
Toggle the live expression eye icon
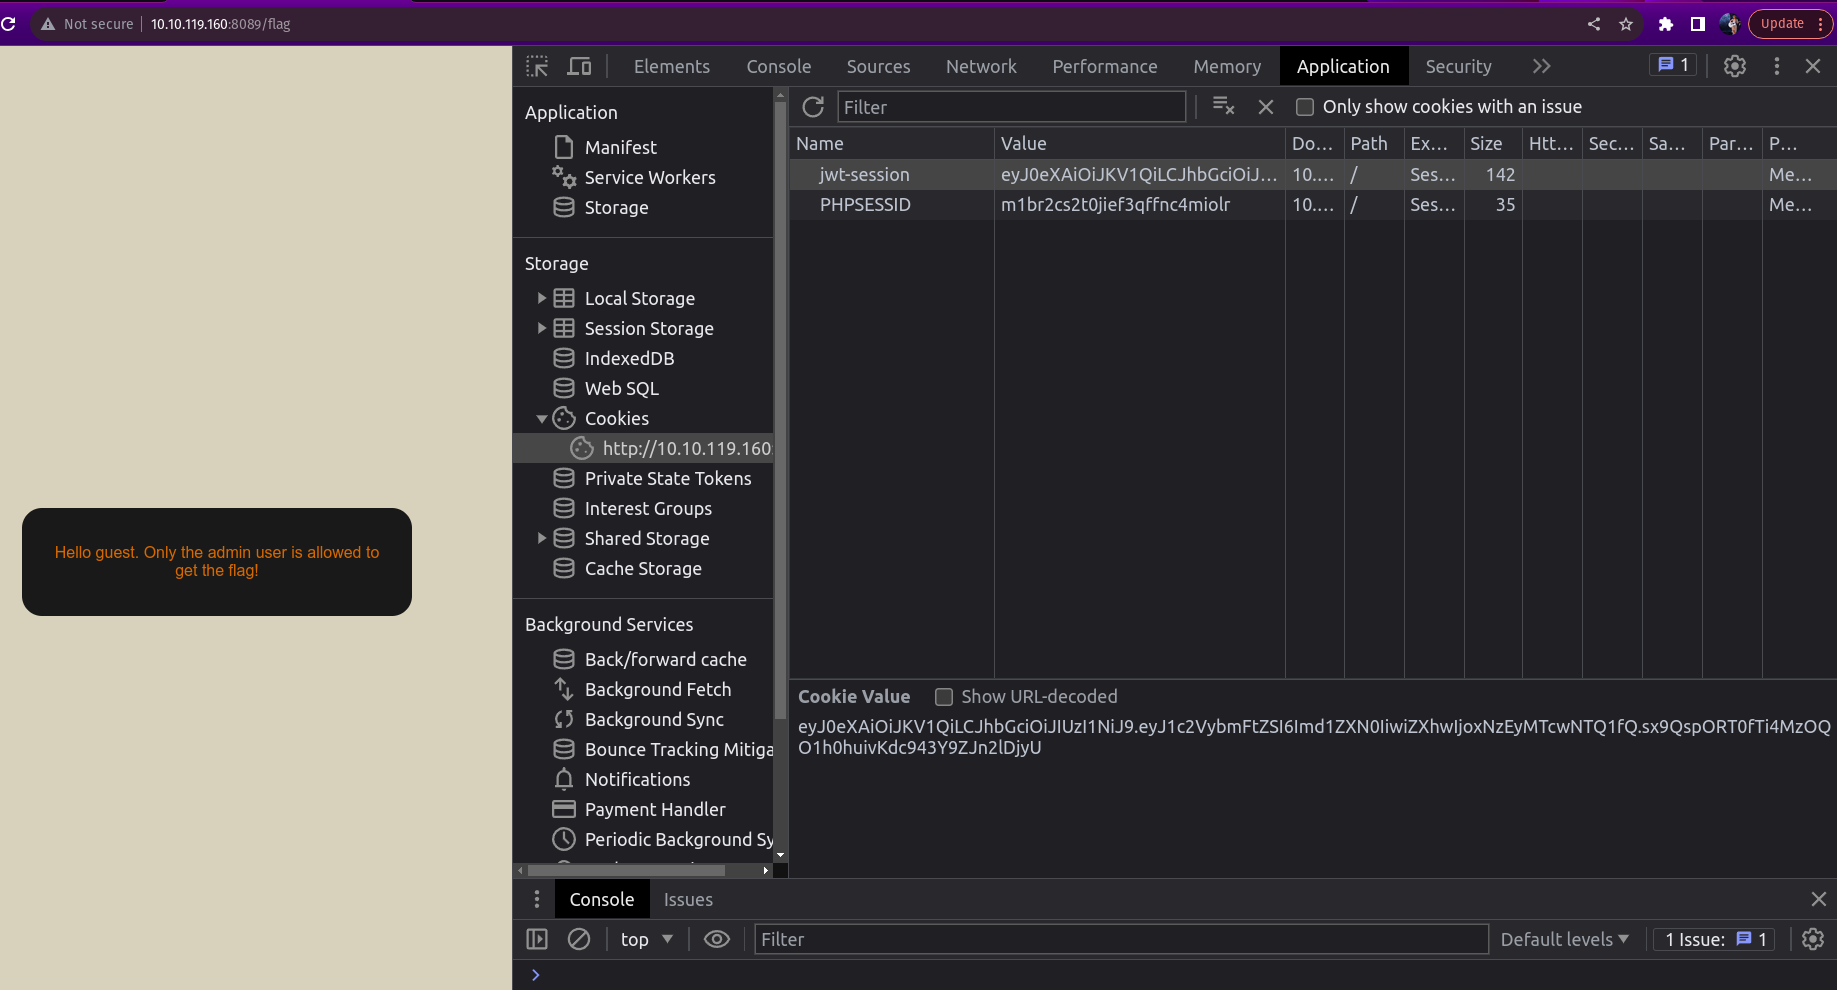point(717,939)
